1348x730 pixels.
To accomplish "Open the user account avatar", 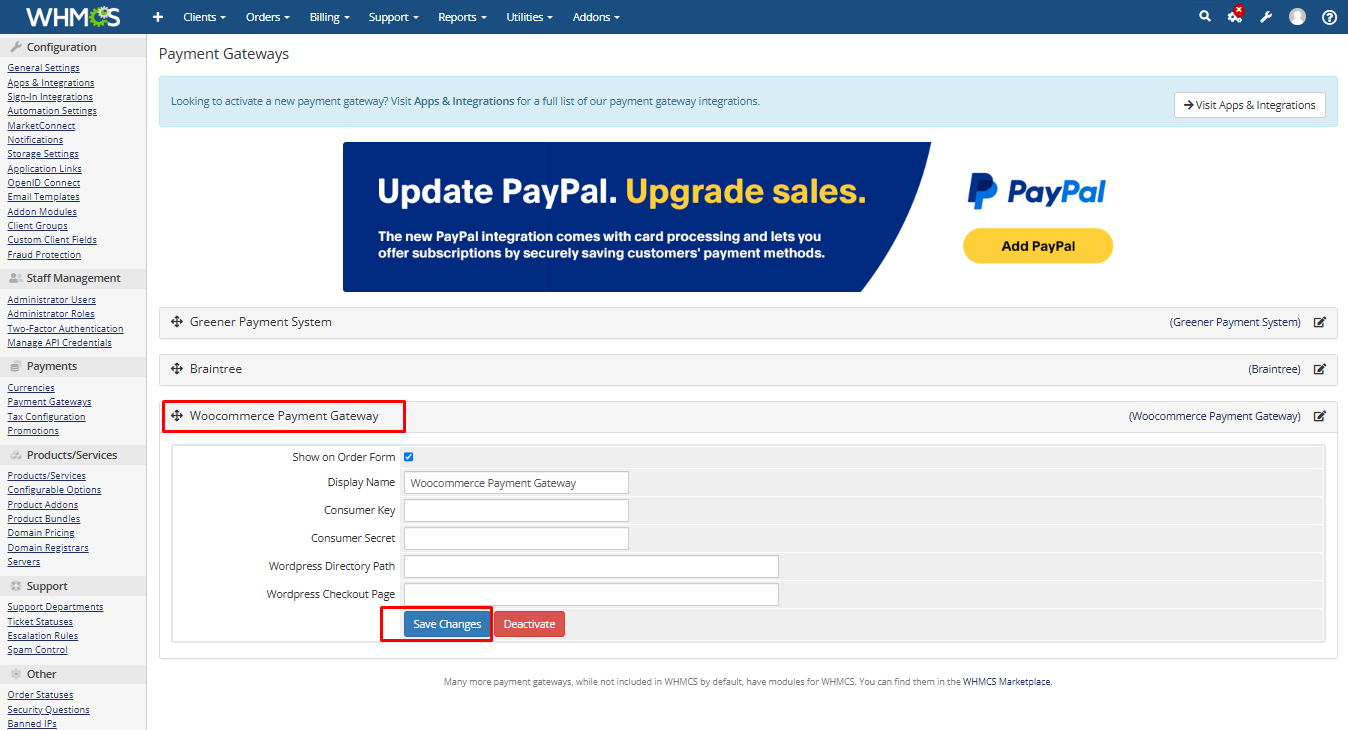I will pos(1298,17).
